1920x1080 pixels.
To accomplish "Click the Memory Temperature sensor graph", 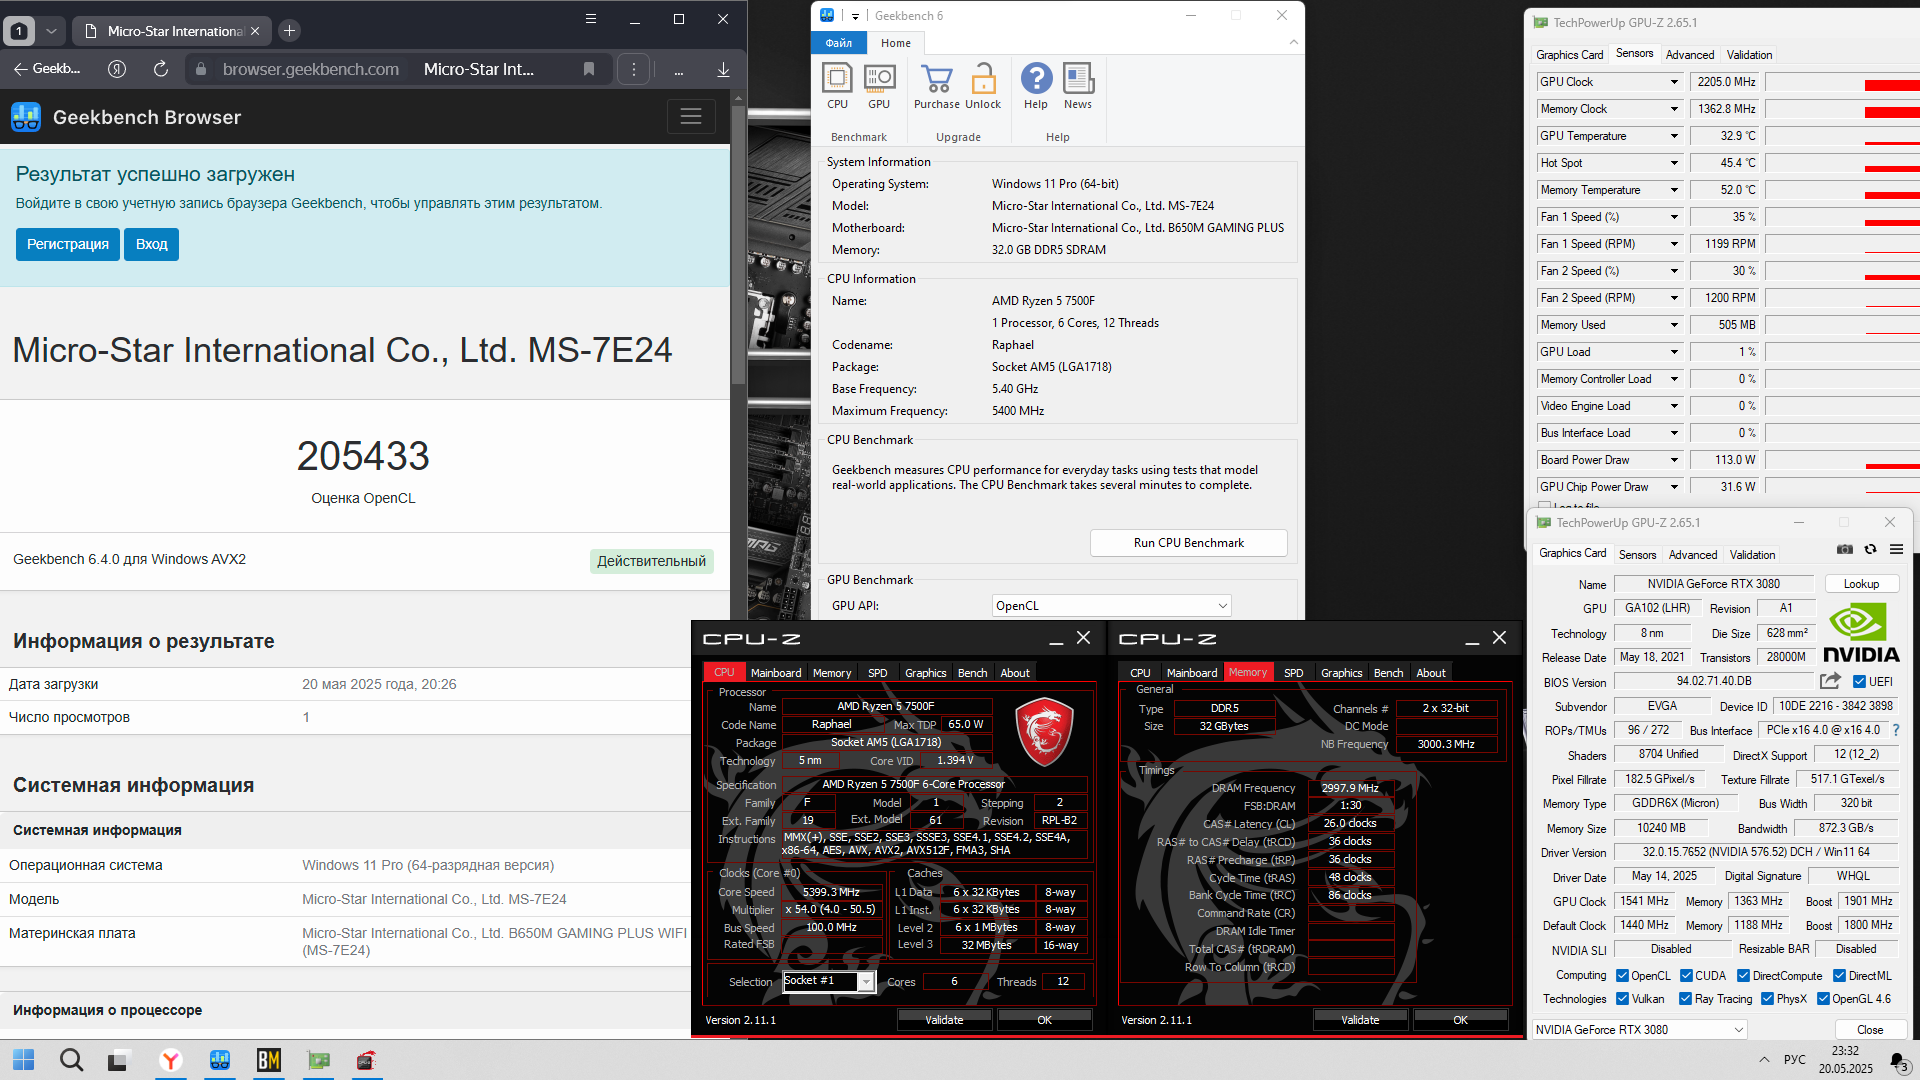I will click(1842, 190).
